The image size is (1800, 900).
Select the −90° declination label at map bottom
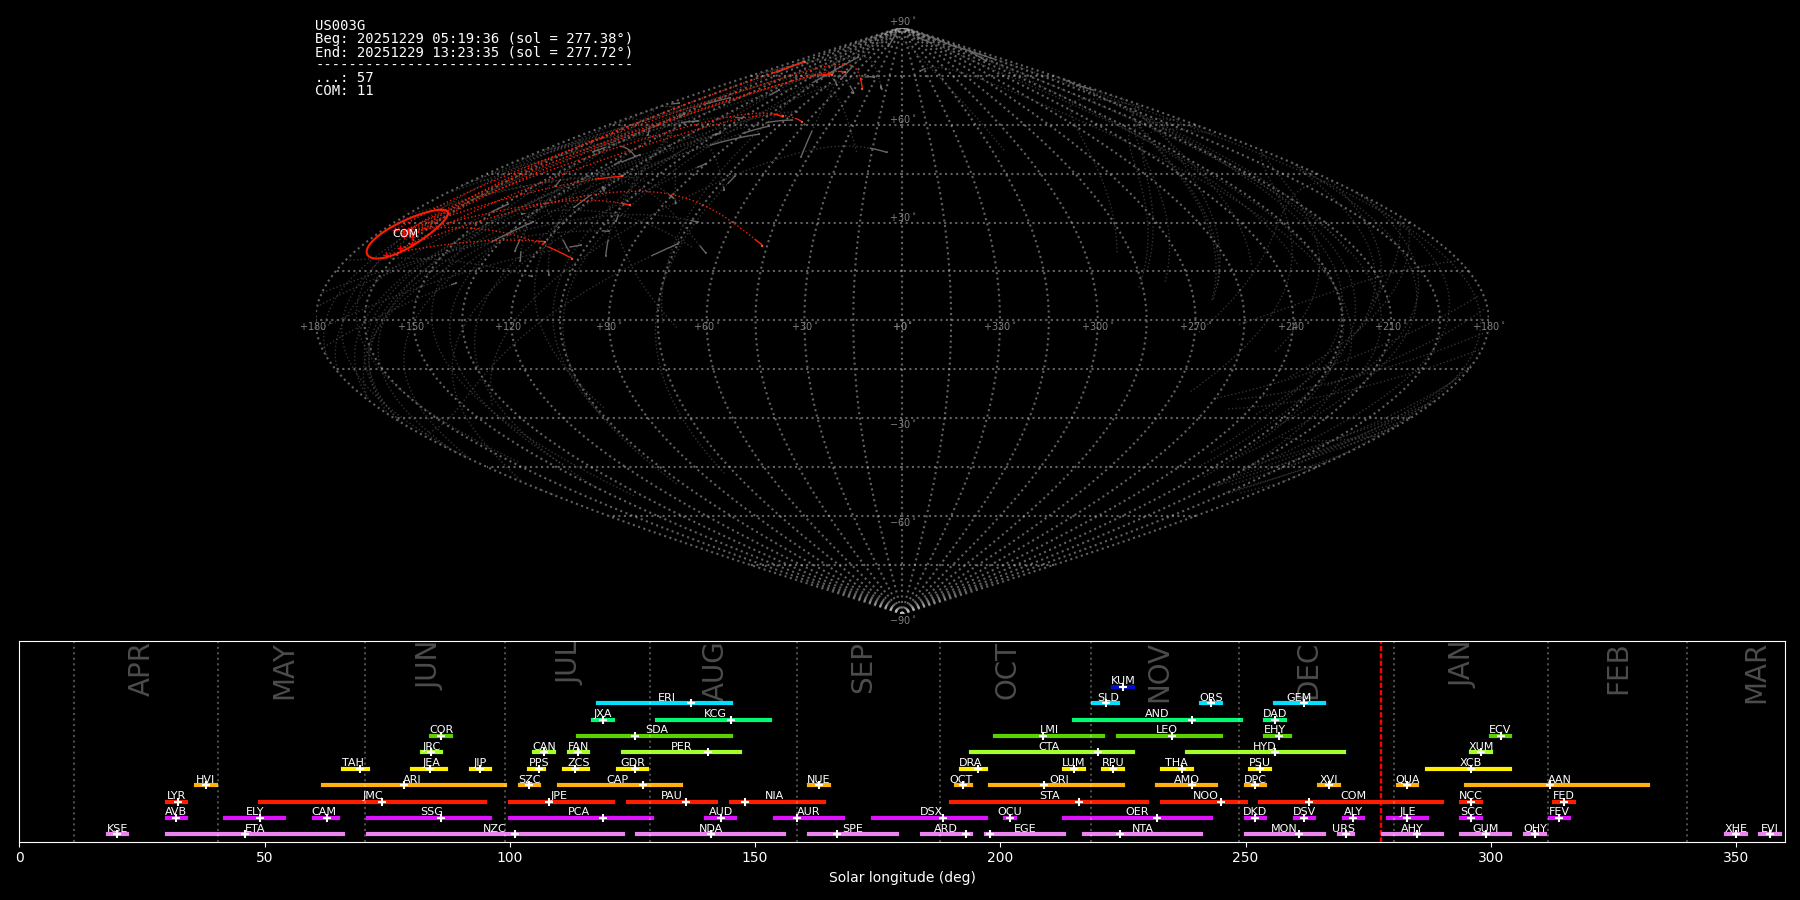point(902,620)
